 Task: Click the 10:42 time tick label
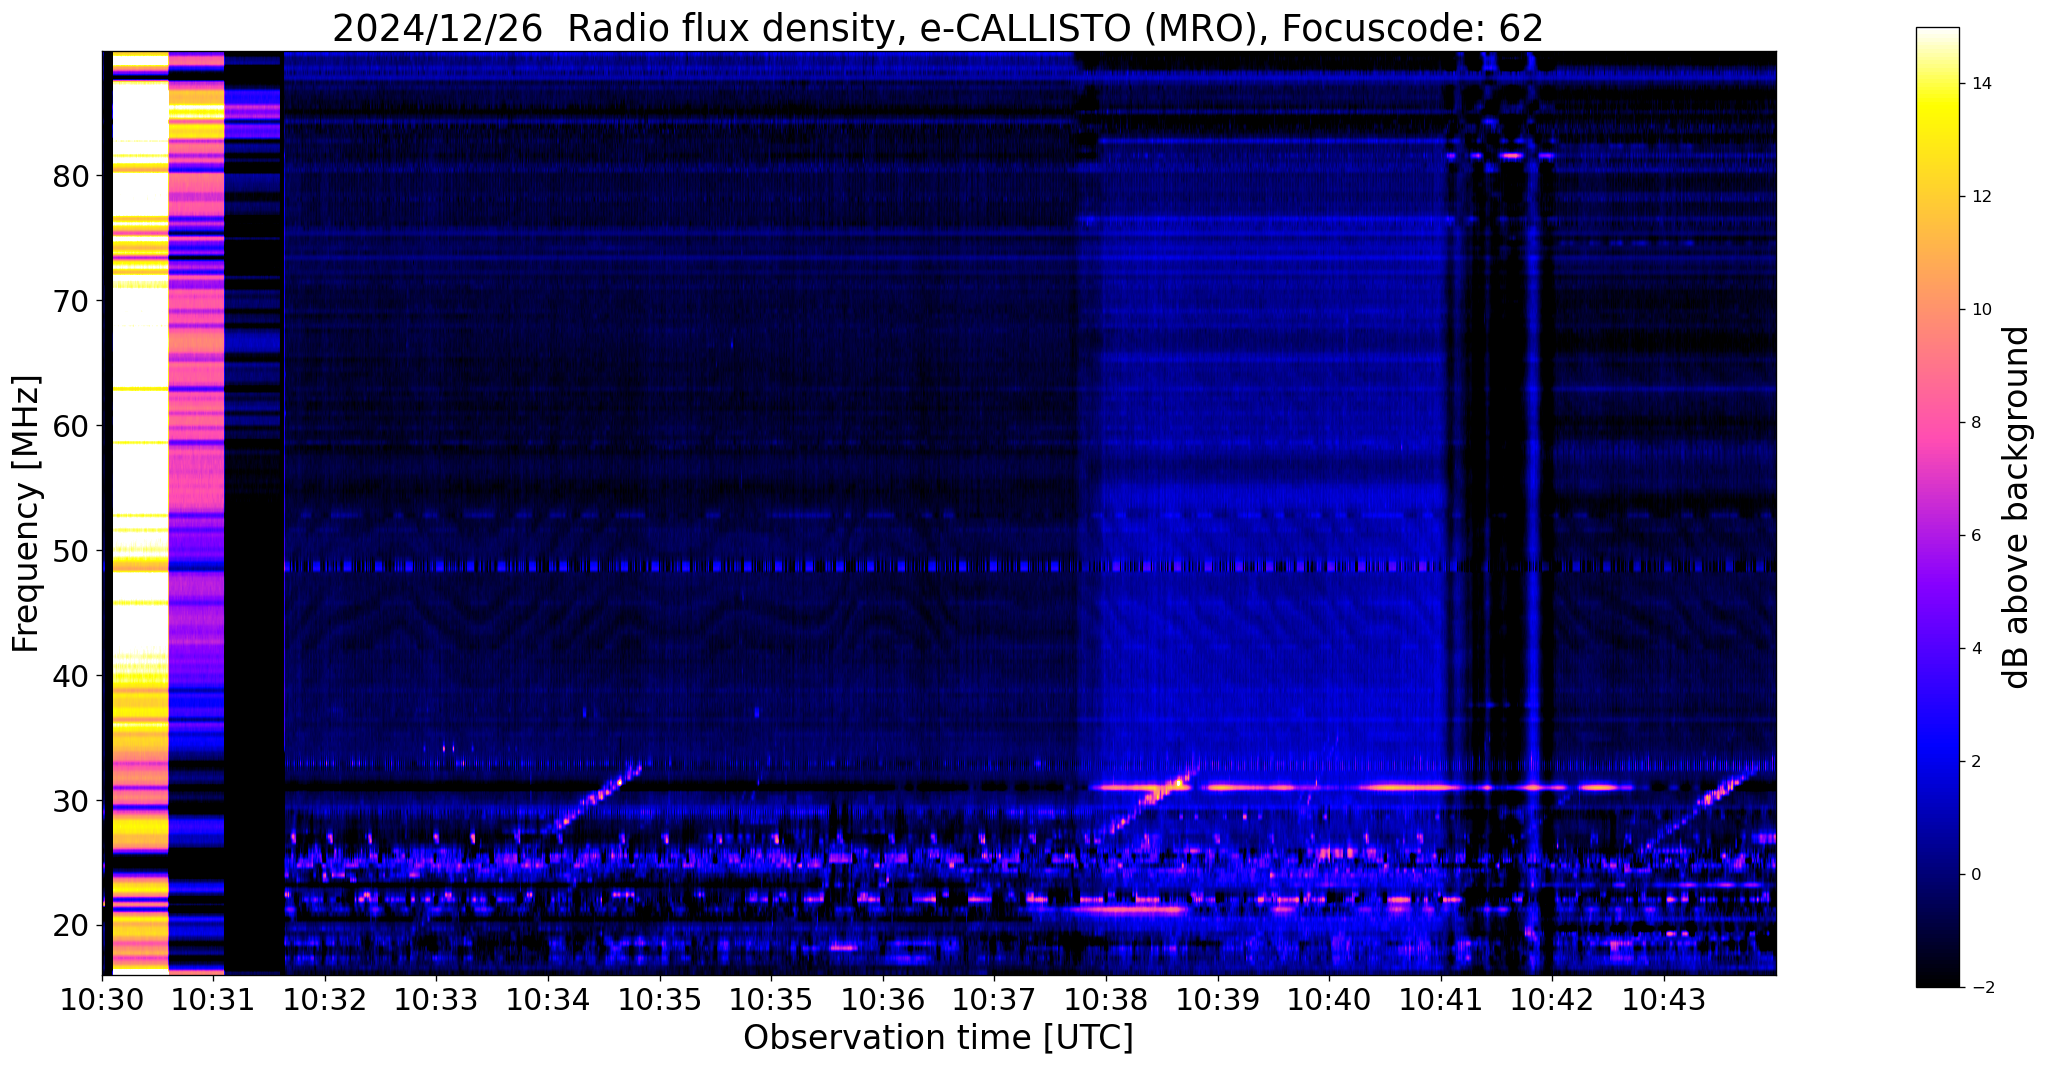point(1552,1000)
